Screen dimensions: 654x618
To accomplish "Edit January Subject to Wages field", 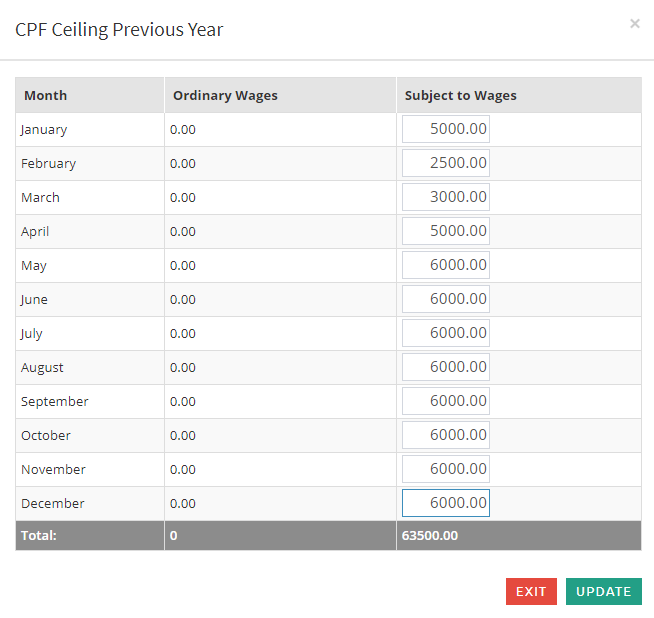I will (446, 129).
